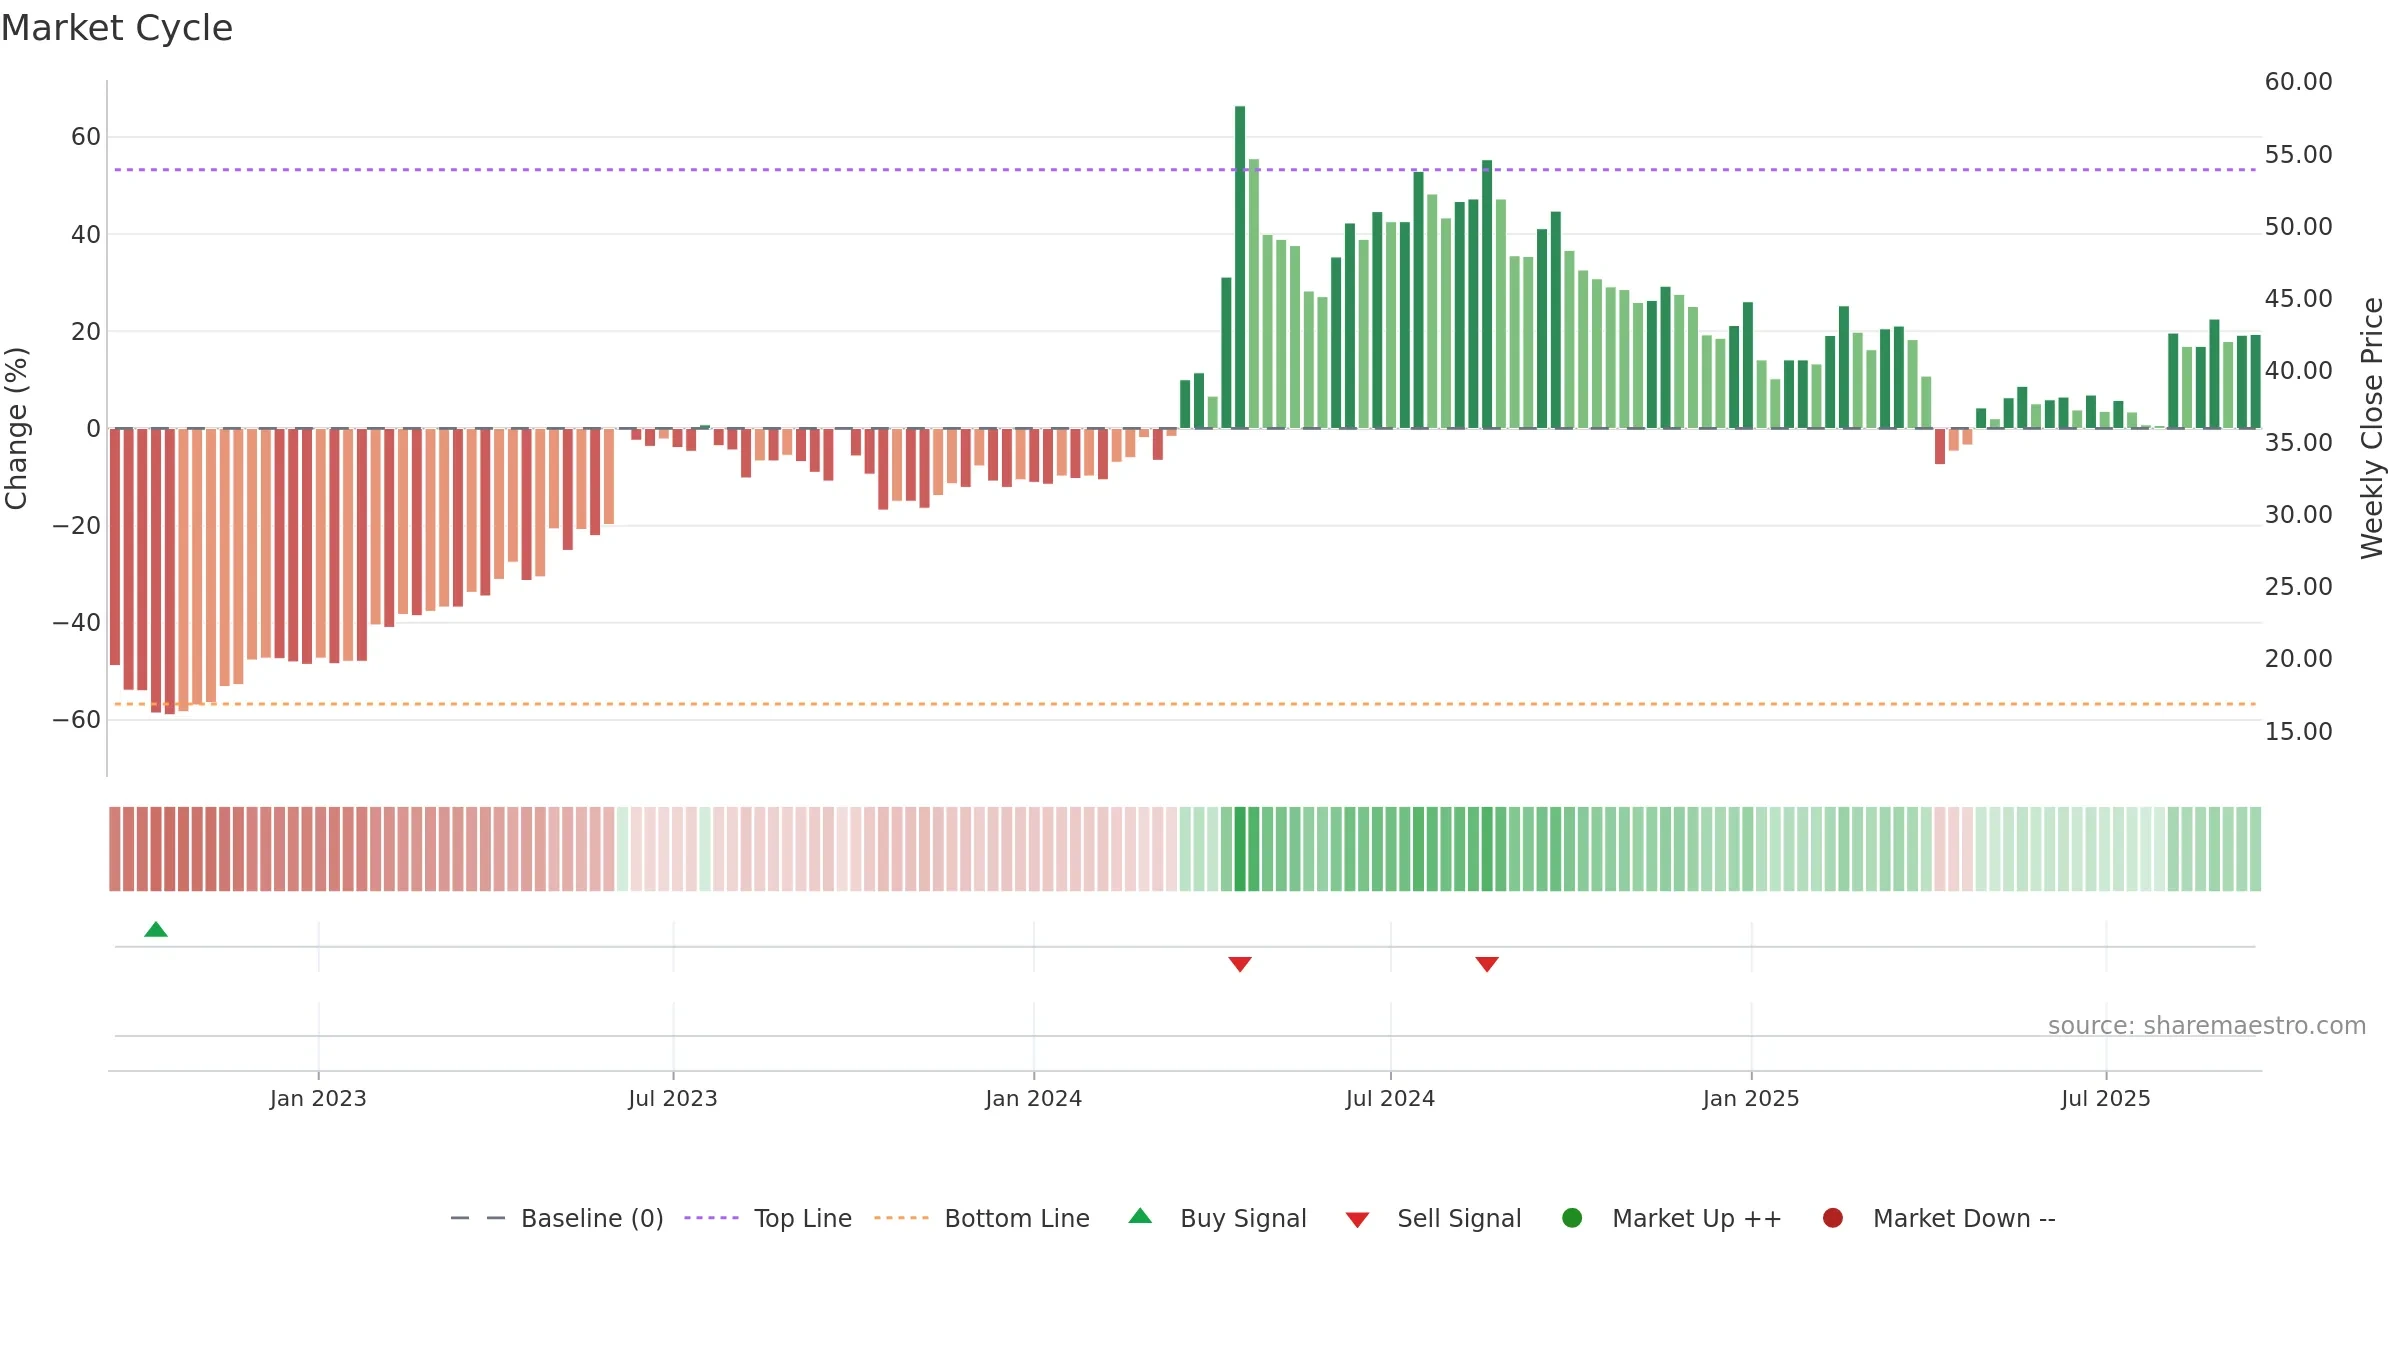Toggle the Market Down -- legend entry
Image resolution: width=2400 pixels, height=1350 pixels.
[1939, 1218]
